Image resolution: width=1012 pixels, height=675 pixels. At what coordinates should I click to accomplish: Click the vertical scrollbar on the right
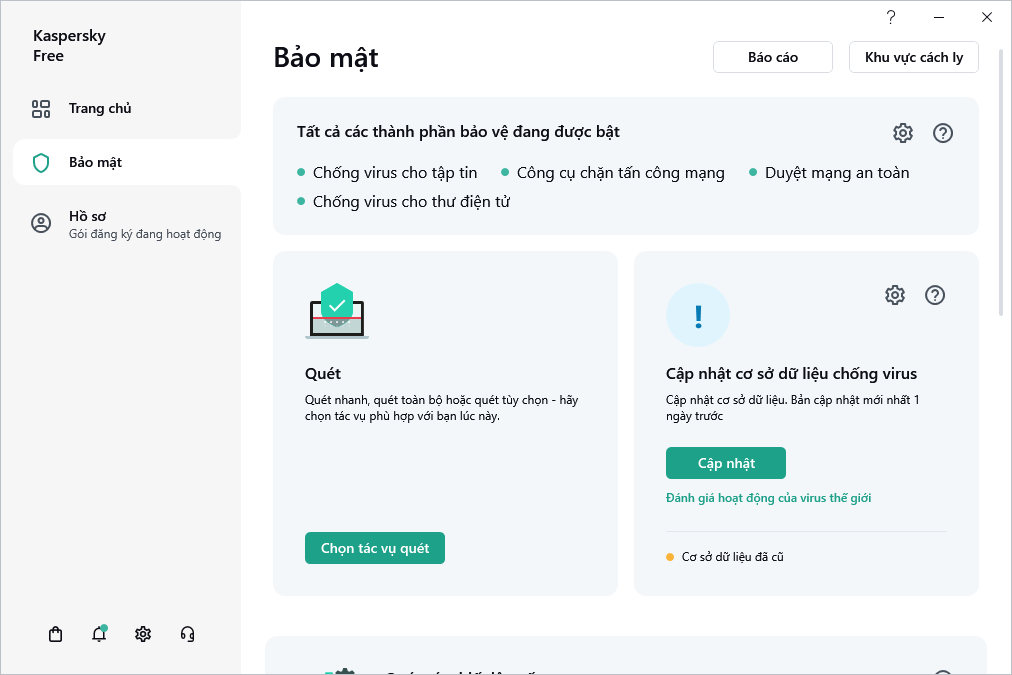click(x=1003, y=200)
